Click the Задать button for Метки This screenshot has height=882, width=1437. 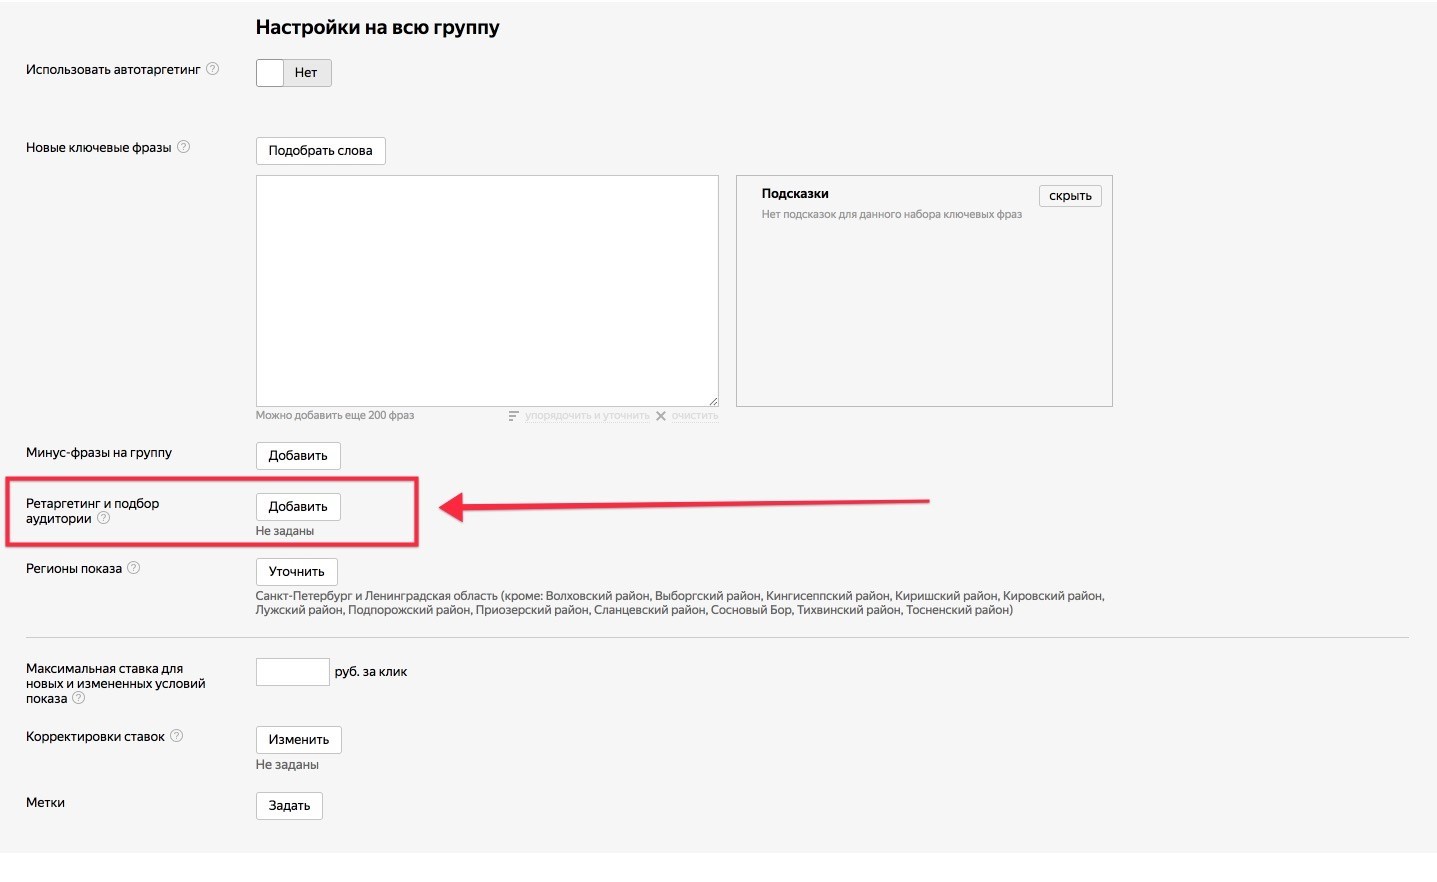(x=289, y=806)
